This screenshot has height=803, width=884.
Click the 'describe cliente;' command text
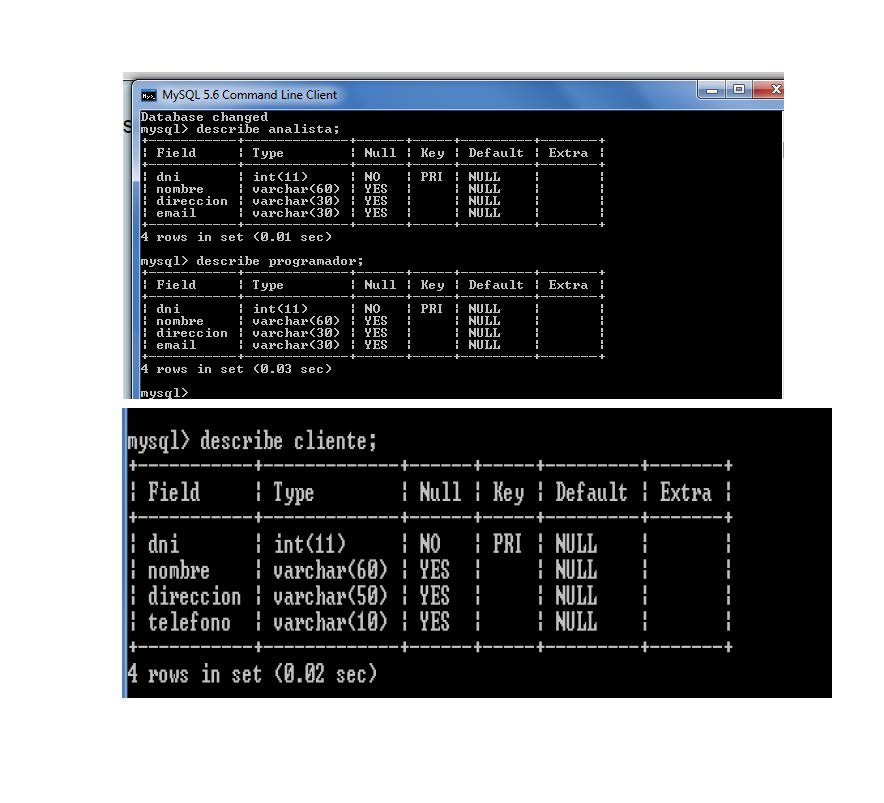point(288,441)
